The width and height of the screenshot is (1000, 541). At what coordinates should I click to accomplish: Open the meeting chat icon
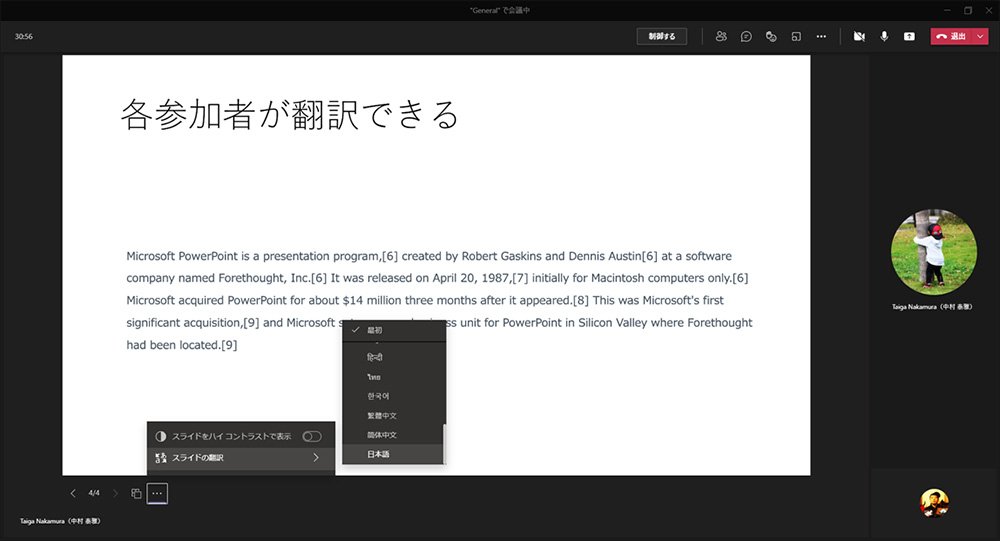coord(746,36)
